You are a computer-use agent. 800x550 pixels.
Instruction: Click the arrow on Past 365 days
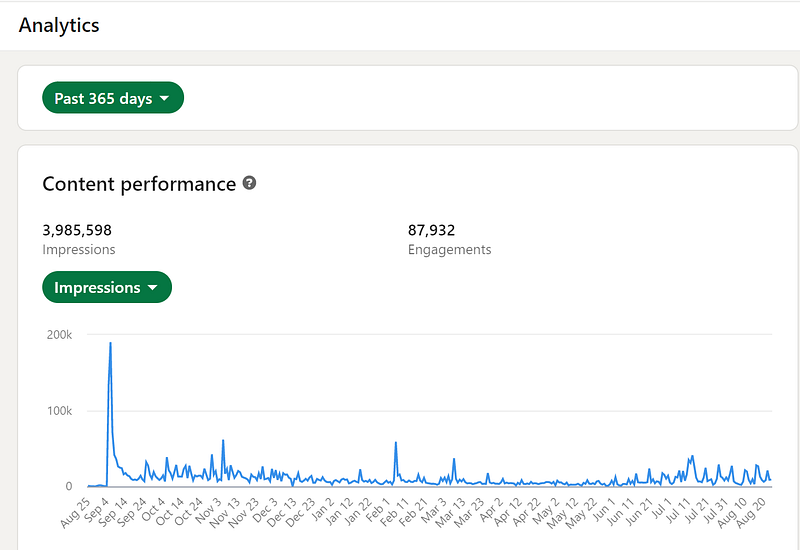click(x=165, y=99)
